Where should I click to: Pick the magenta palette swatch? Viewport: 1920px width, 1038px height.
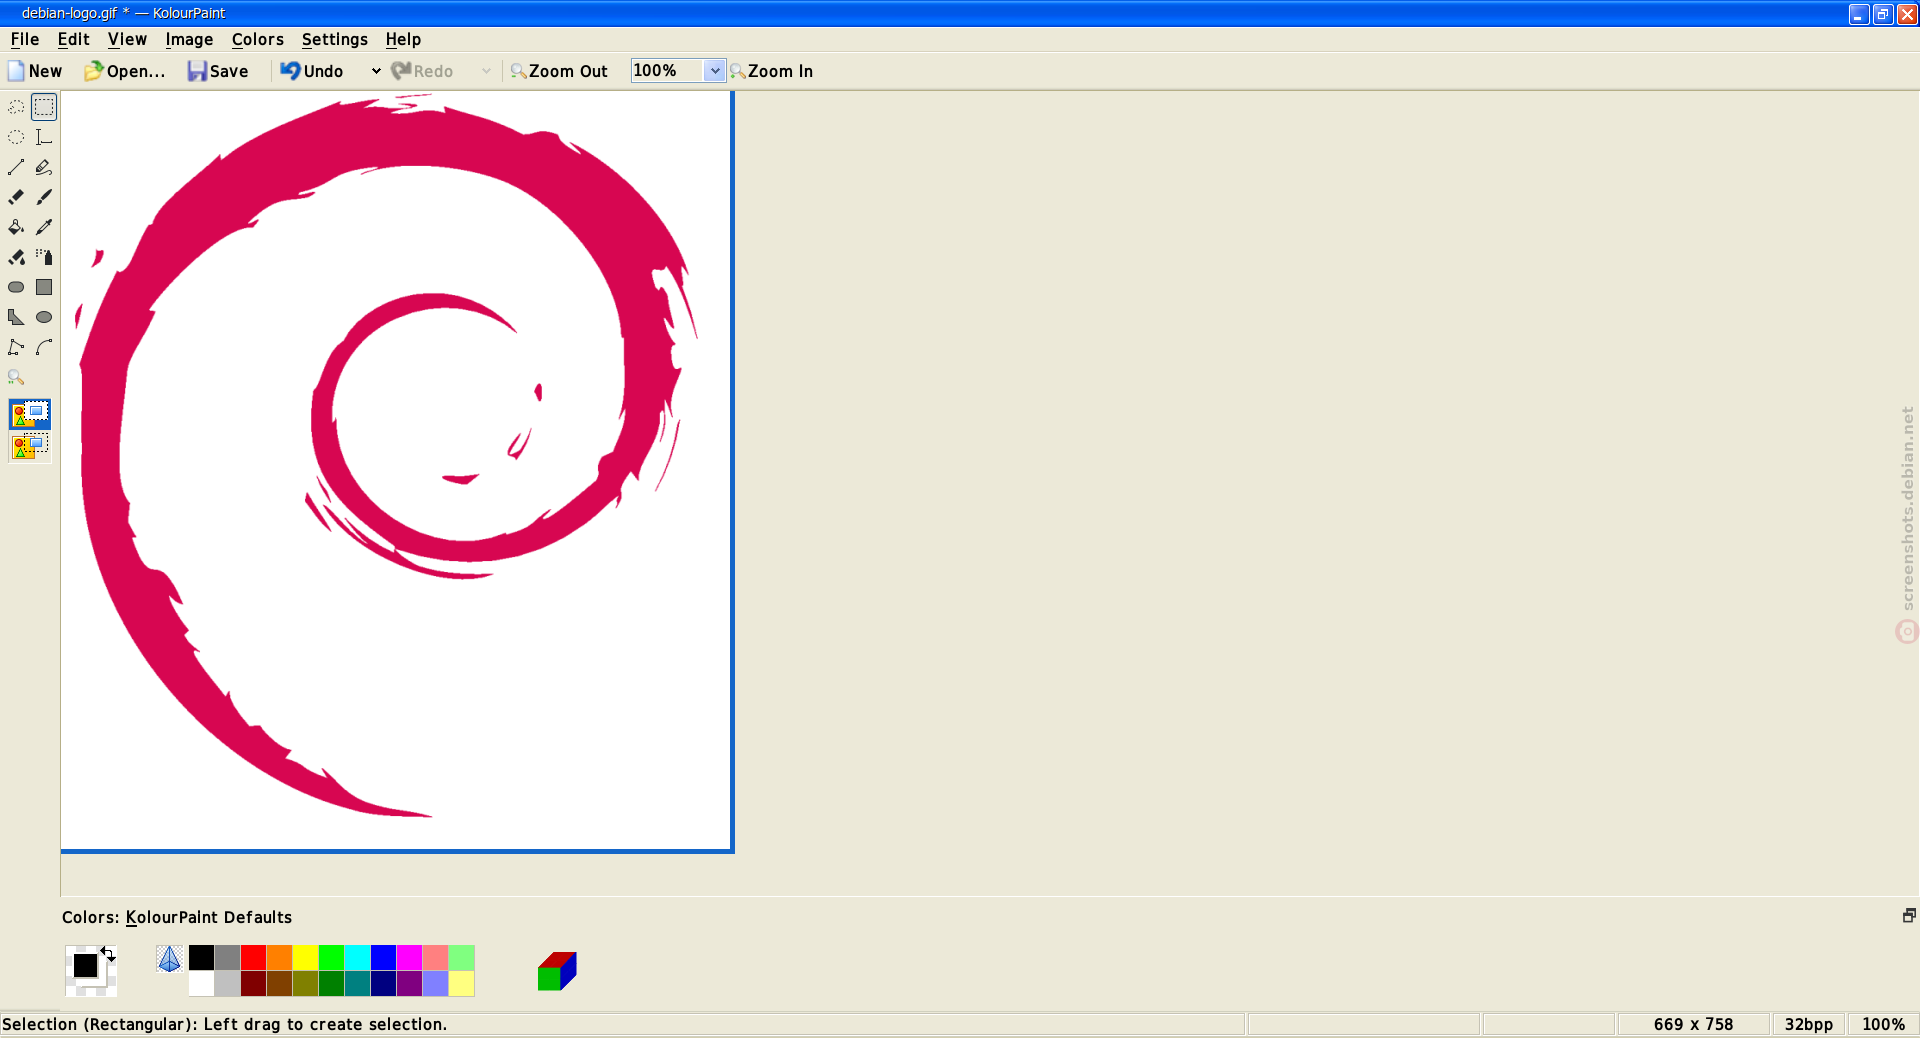pyautogui.click(x=409, y=958)
